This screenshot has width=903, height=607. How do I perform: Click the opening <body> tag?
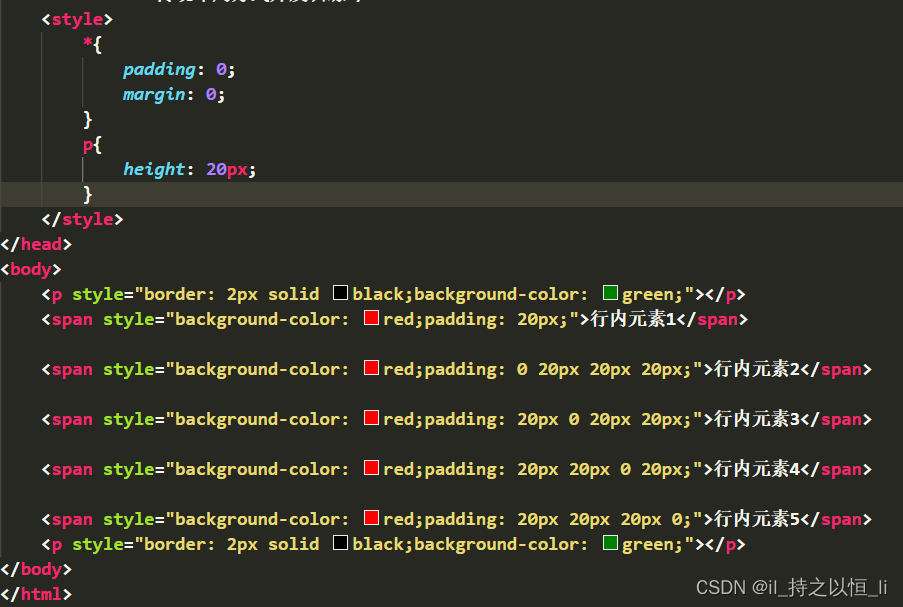pos(31,270)
